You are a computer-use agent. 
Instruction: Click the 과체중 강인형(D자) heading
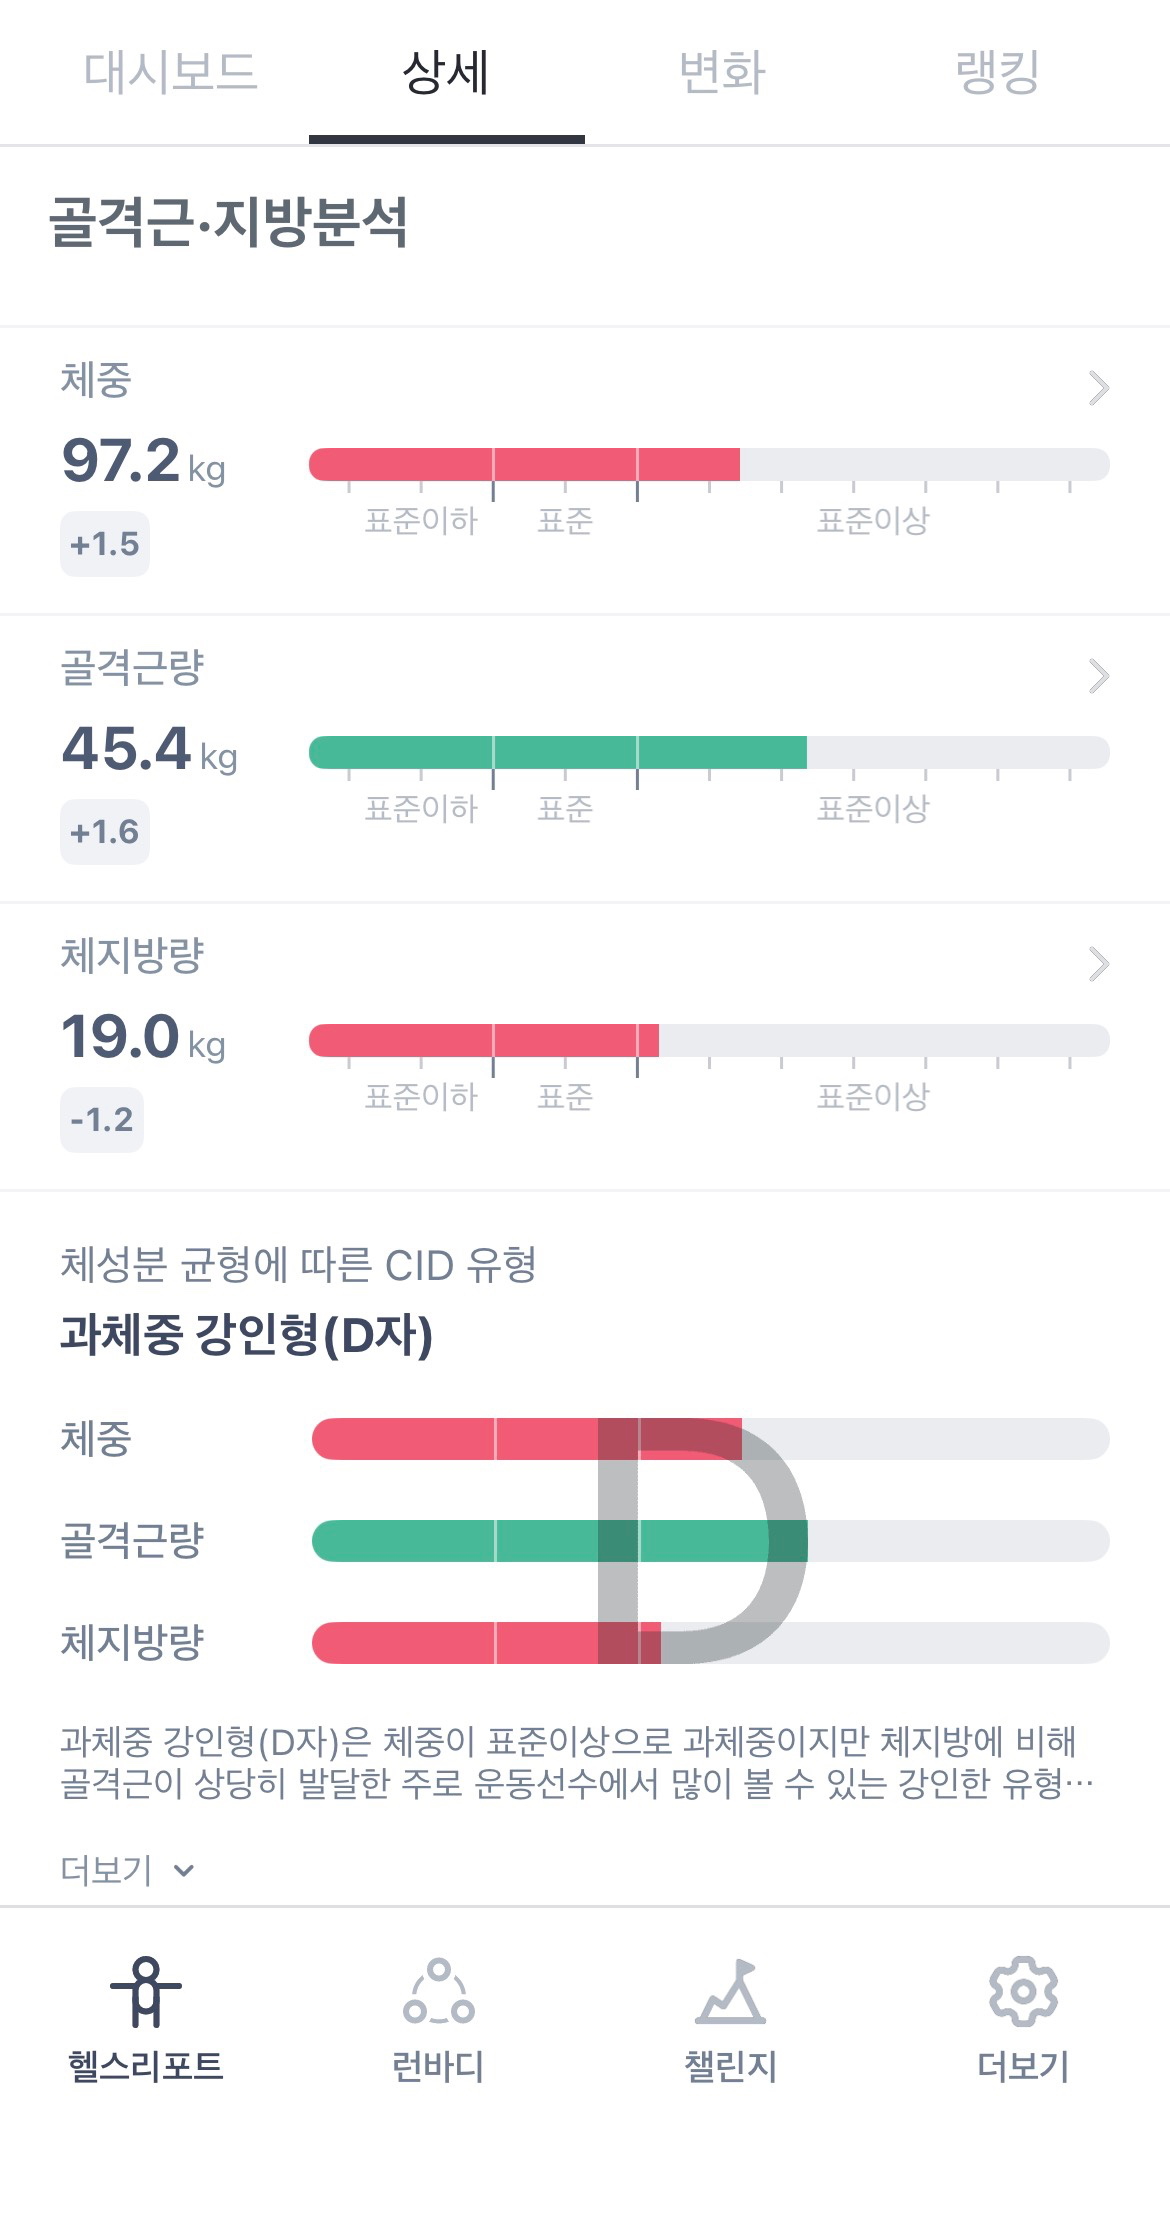pos(246,1335)
